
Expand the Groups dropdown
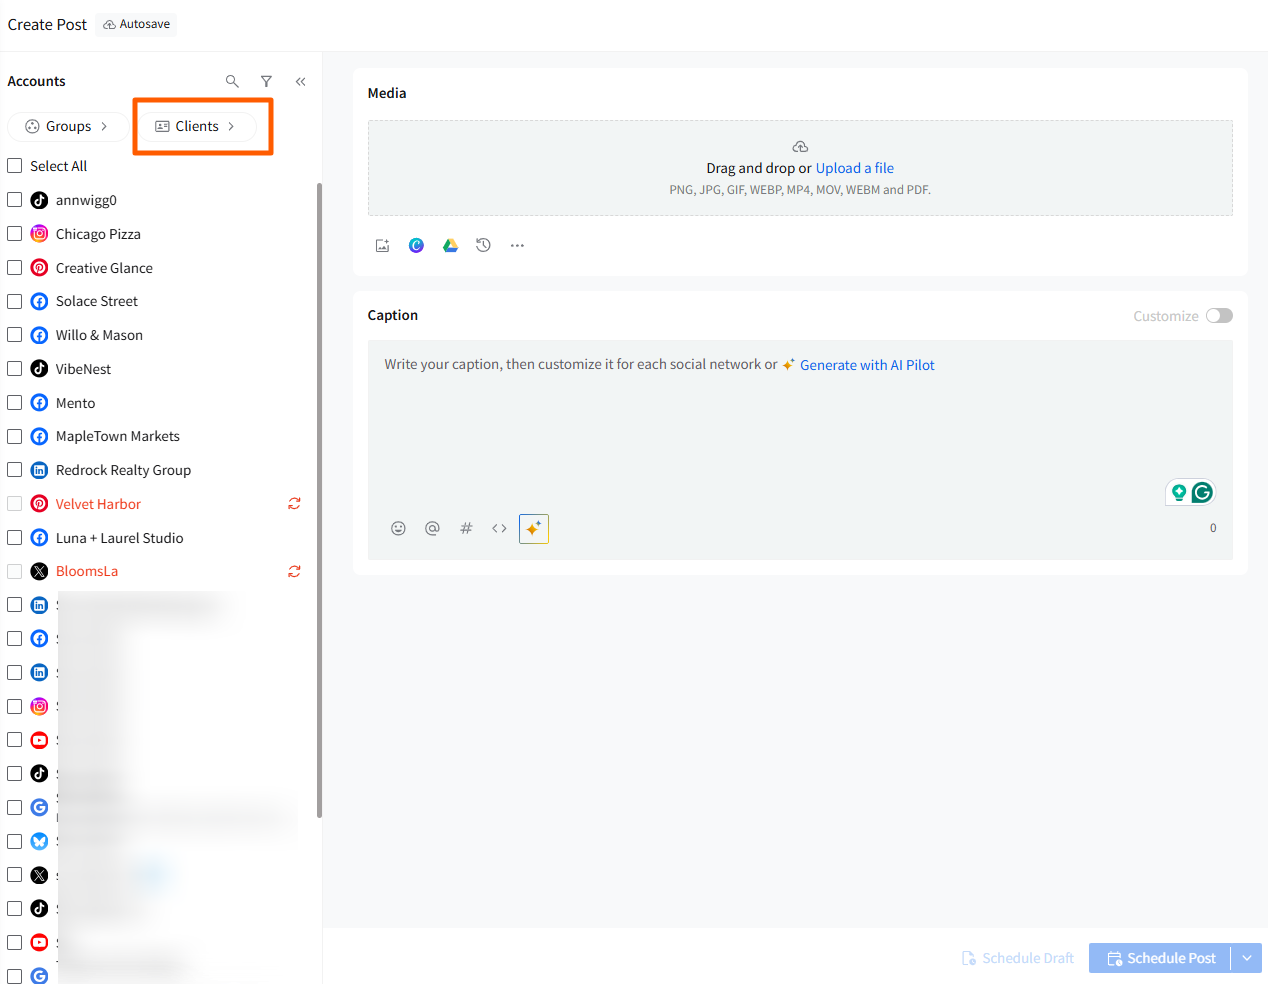tap(67, 126)
